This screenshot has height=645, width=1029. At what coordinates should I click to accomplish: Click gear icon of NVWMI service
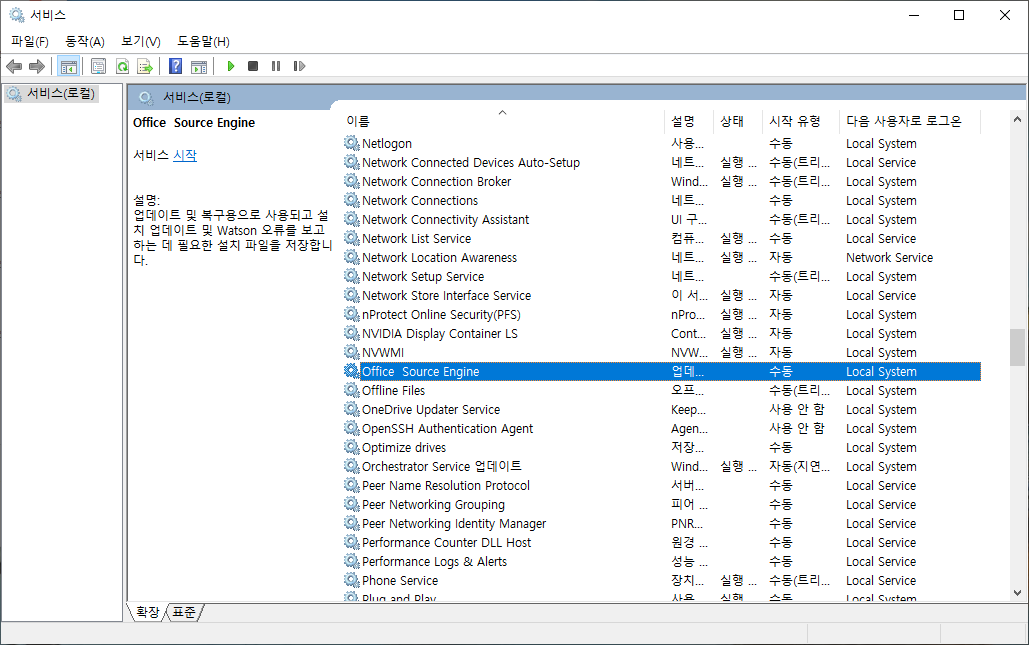(x=352, y=352)
